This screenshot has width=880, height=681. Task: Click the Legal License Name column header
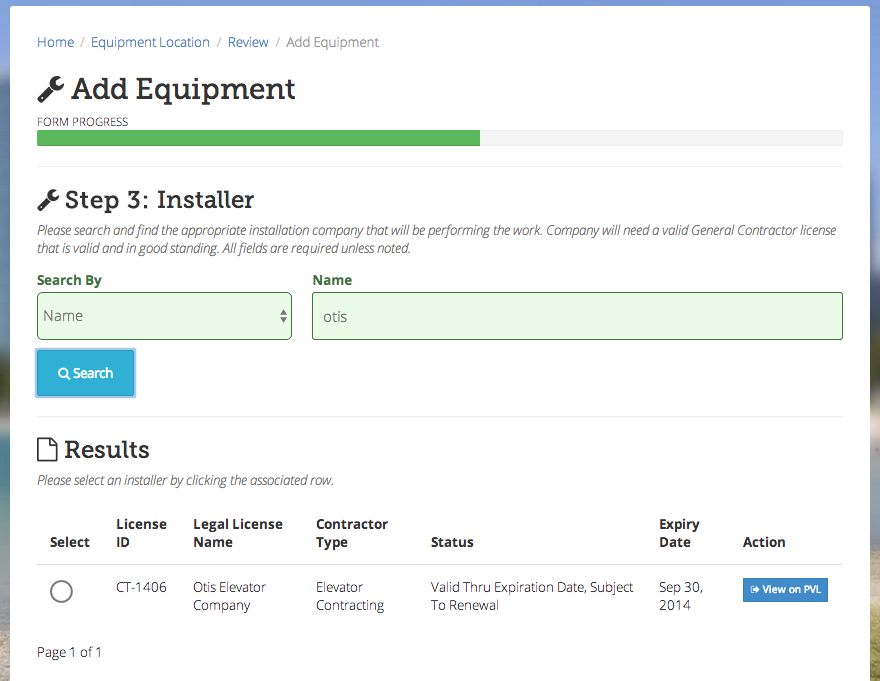click(238, 533)
